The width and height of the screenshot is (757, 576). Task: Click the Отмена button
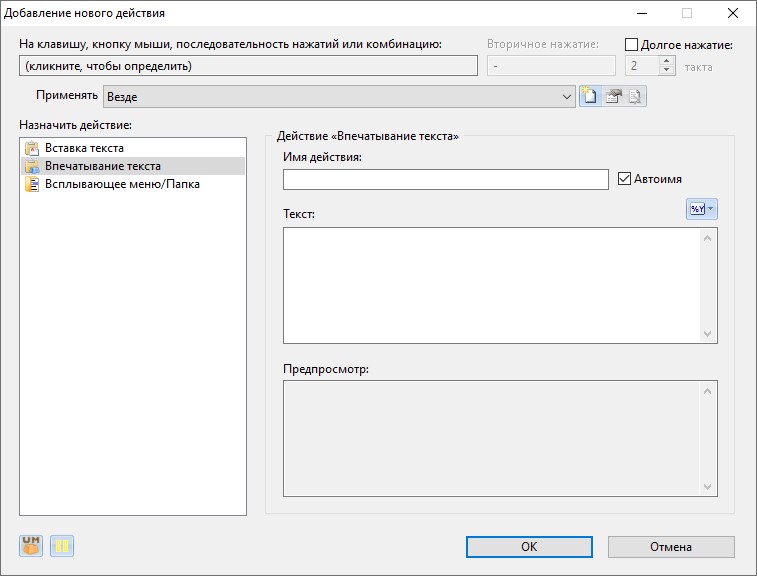(671, 547)
